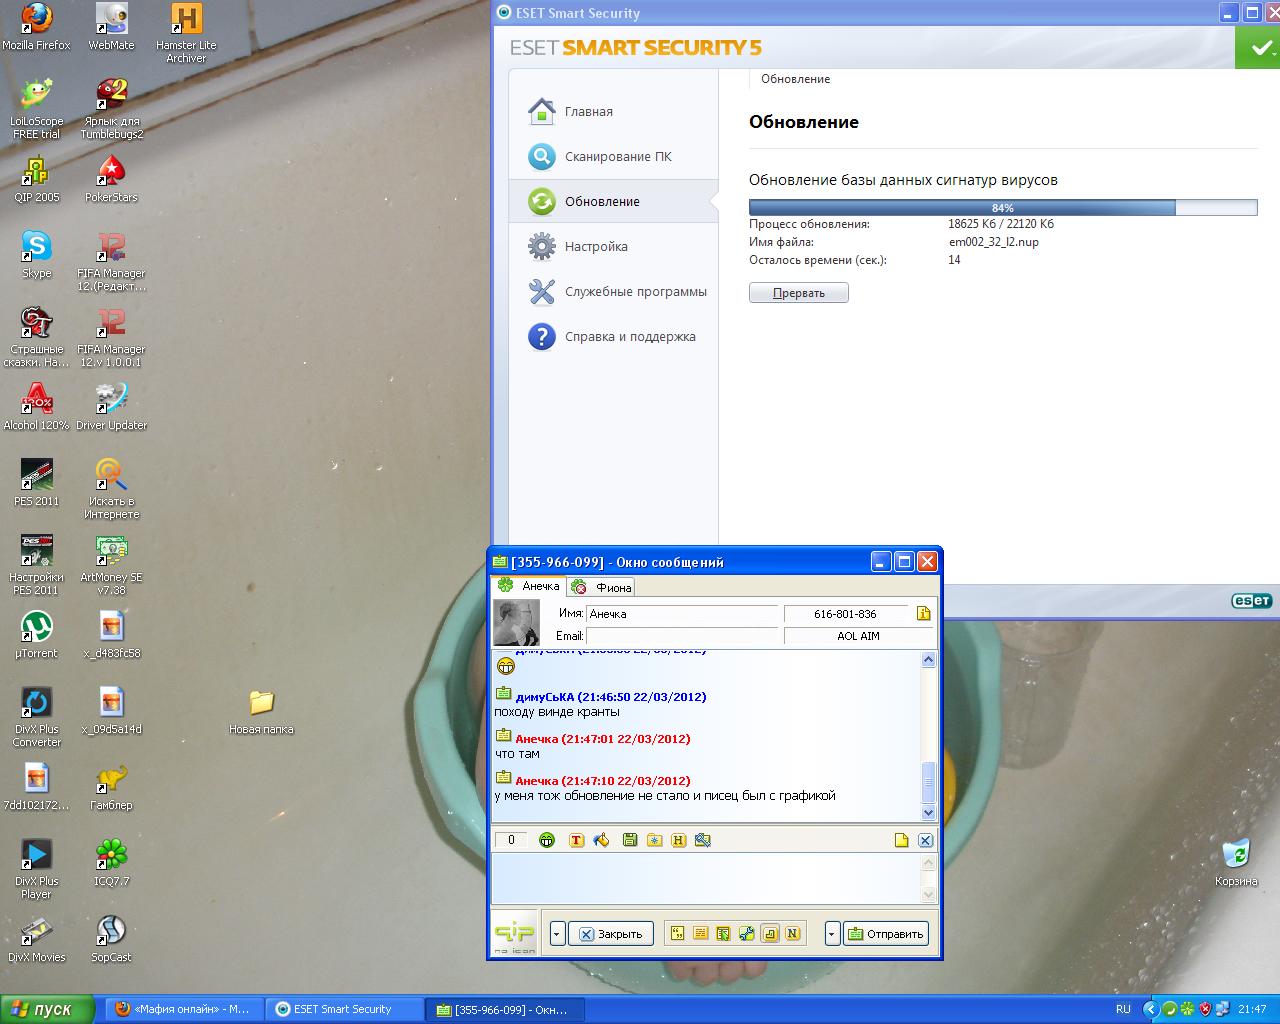Click the green floppy save-chat icon
1280x1024 pixels.
pos(630,840)
